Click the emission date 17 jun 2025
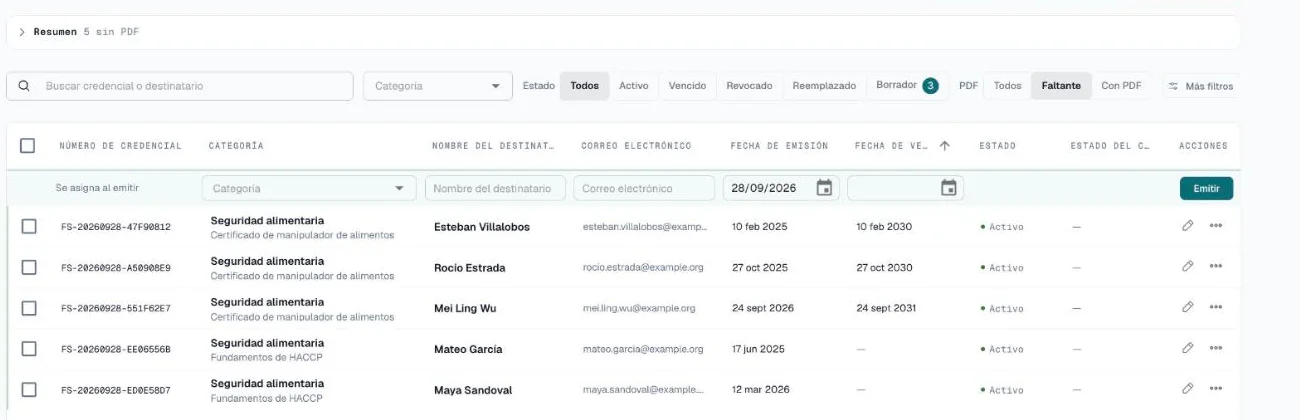 (758, 350)
